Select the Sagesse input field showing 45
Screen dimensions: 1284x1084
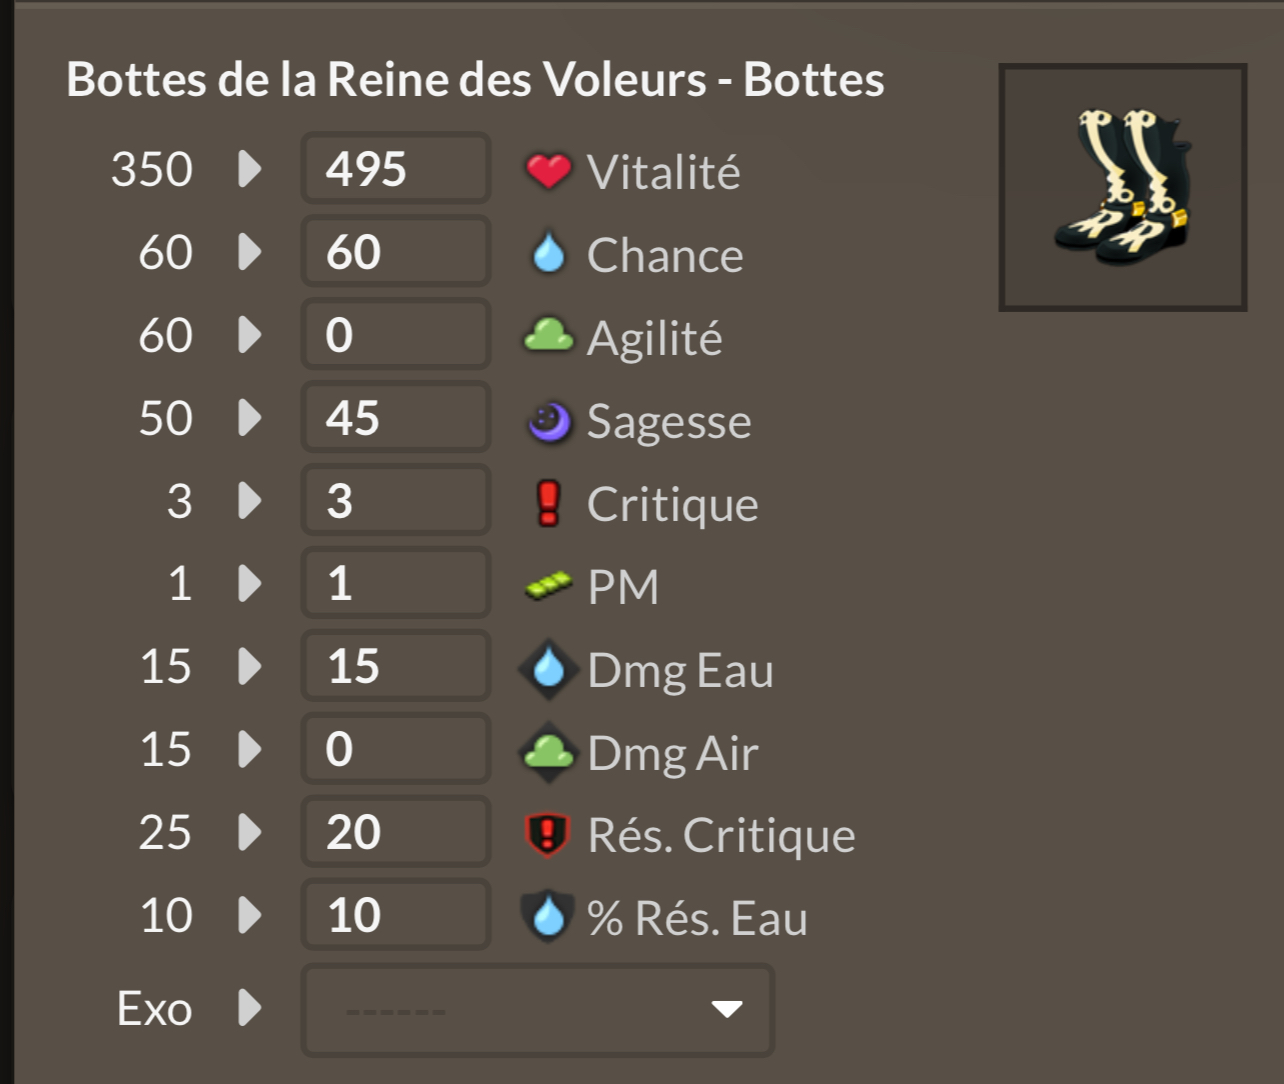(x=396, y=418)
